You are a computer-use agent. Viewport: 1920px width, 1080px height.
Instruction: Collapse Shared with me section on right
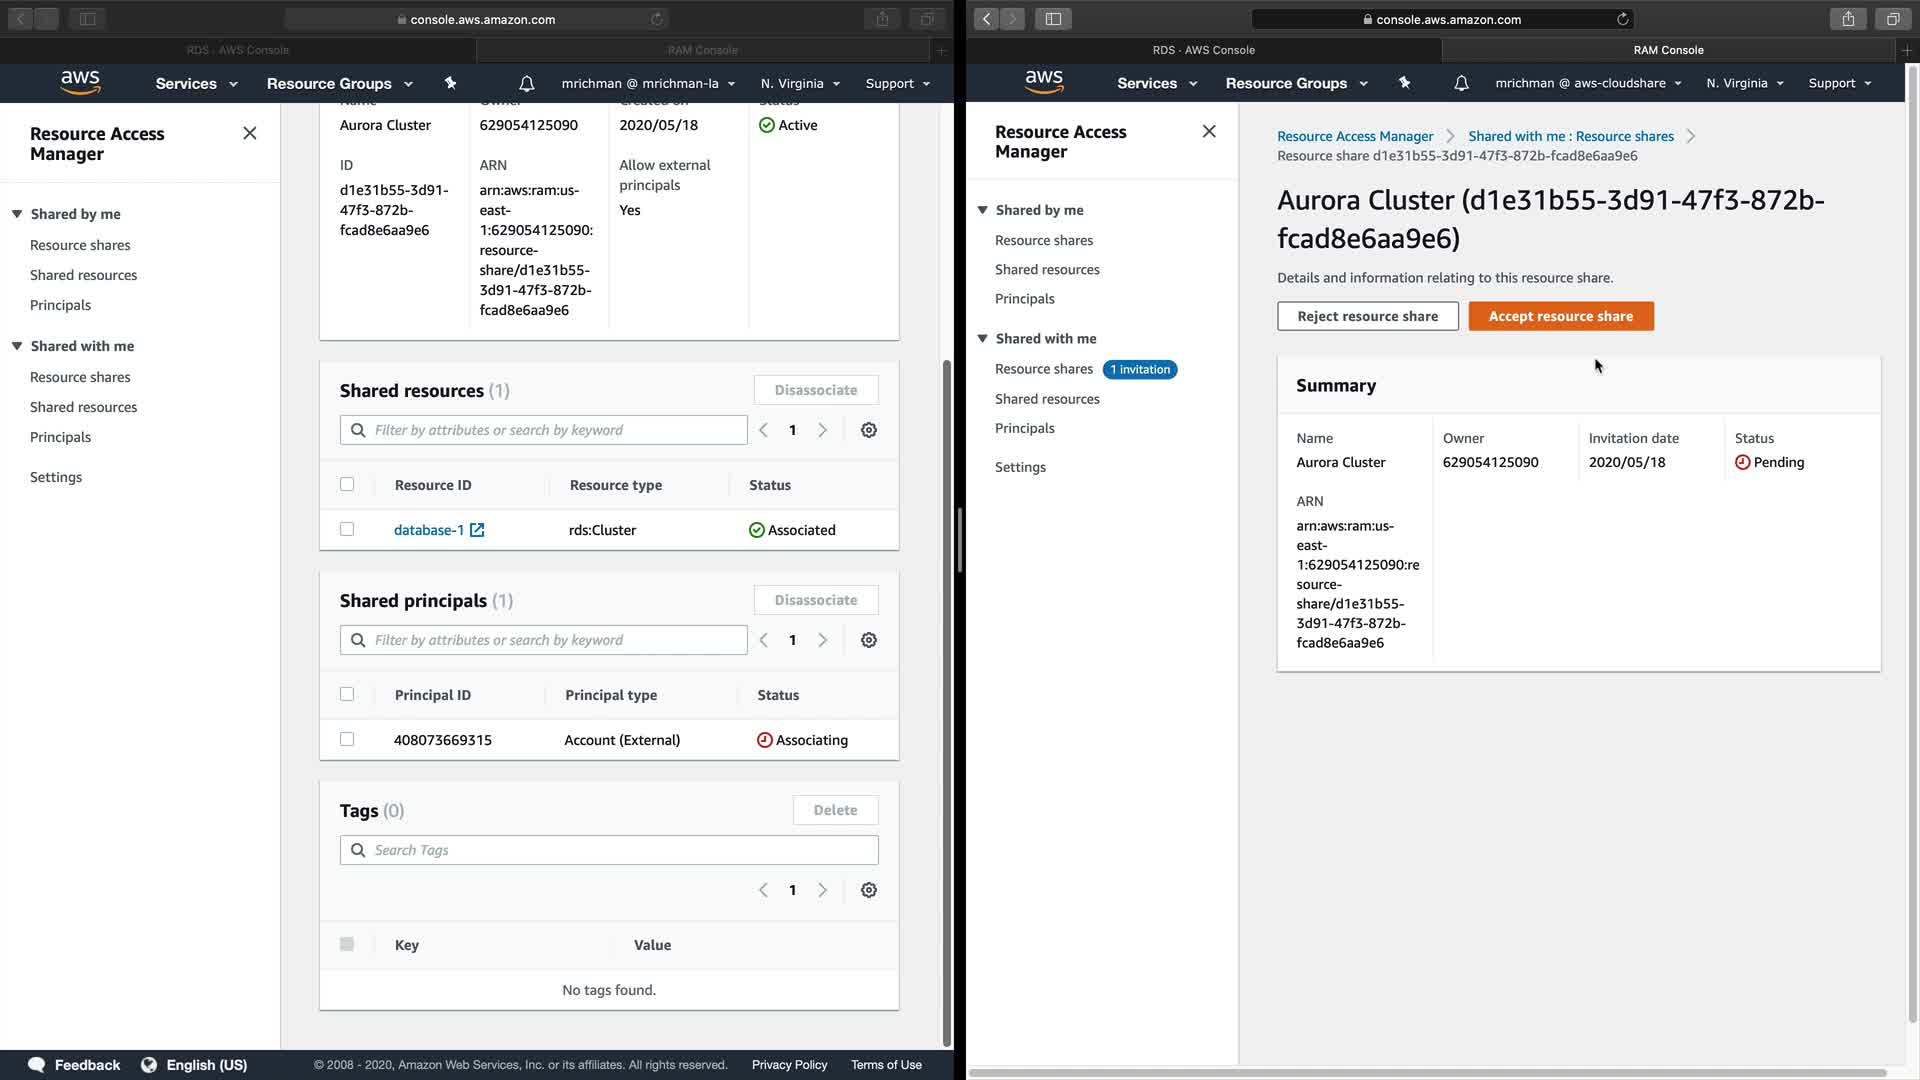coord(983,339)
